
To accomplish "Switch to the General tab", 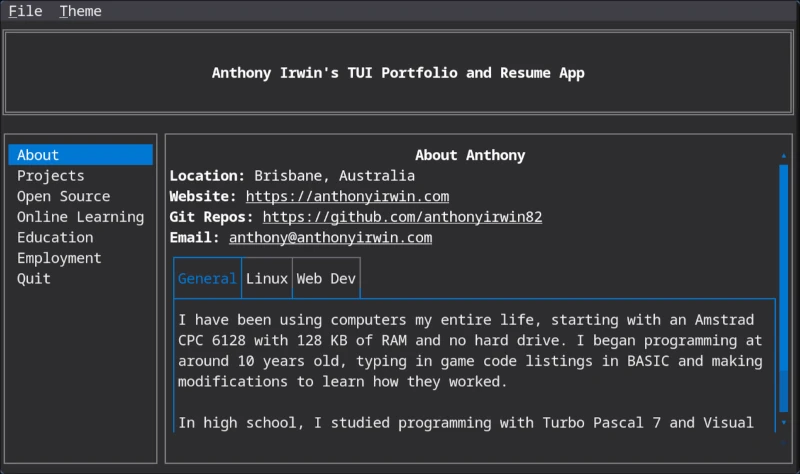I will pyautogui.click(x=207, y=279).
